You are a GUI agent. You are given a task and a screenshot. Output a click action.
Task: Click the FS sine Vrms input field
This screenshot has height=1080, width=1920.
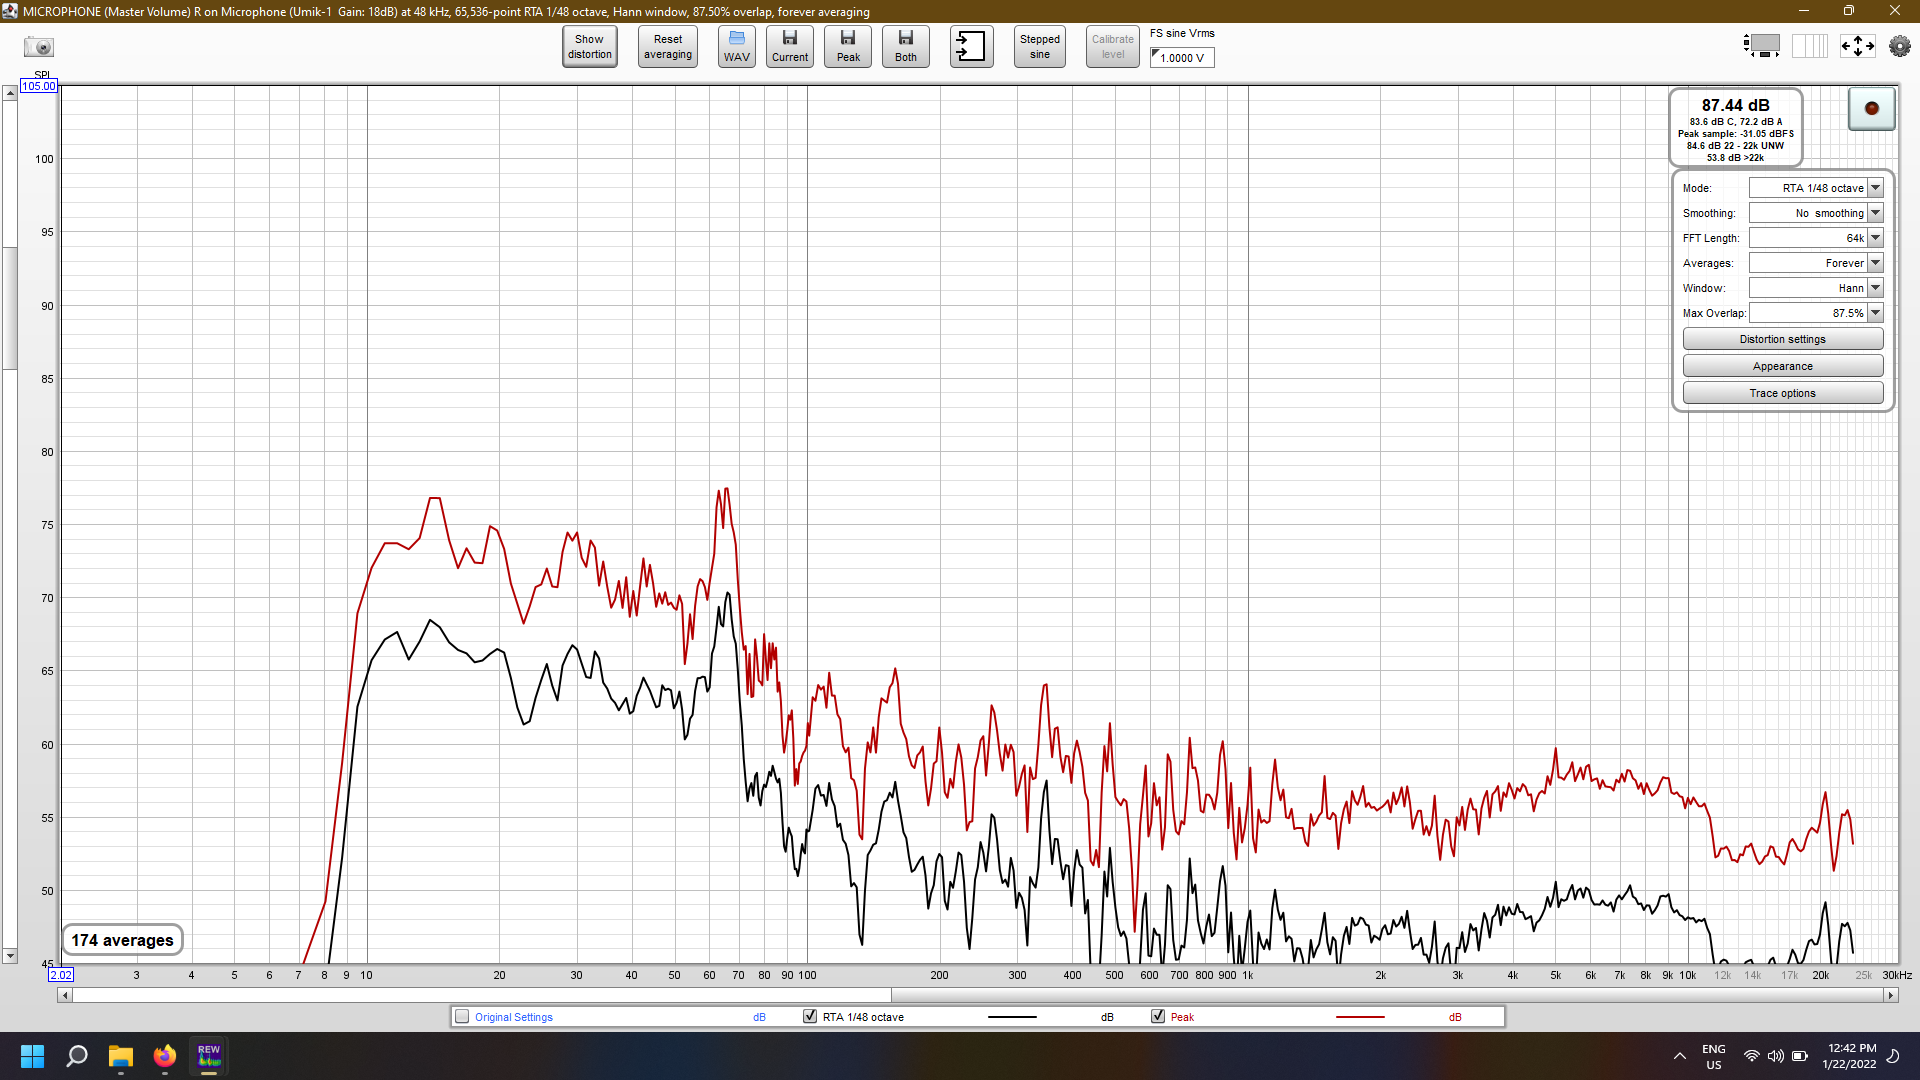click(1182, 58)
